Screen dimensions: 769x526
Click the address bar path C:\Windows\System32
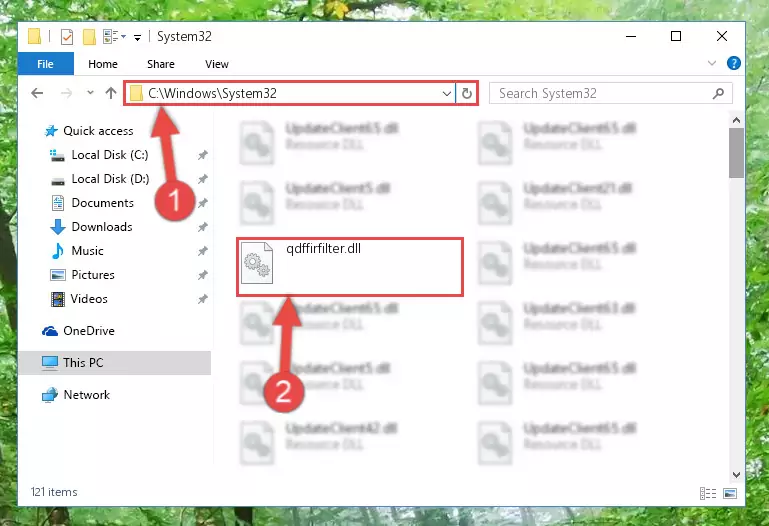click(212, 93)
